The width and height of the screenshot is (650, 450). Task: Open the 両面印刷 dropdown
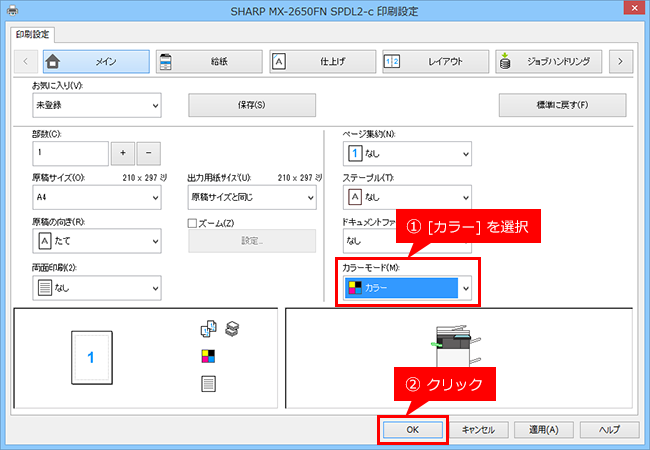coord(97,288)
